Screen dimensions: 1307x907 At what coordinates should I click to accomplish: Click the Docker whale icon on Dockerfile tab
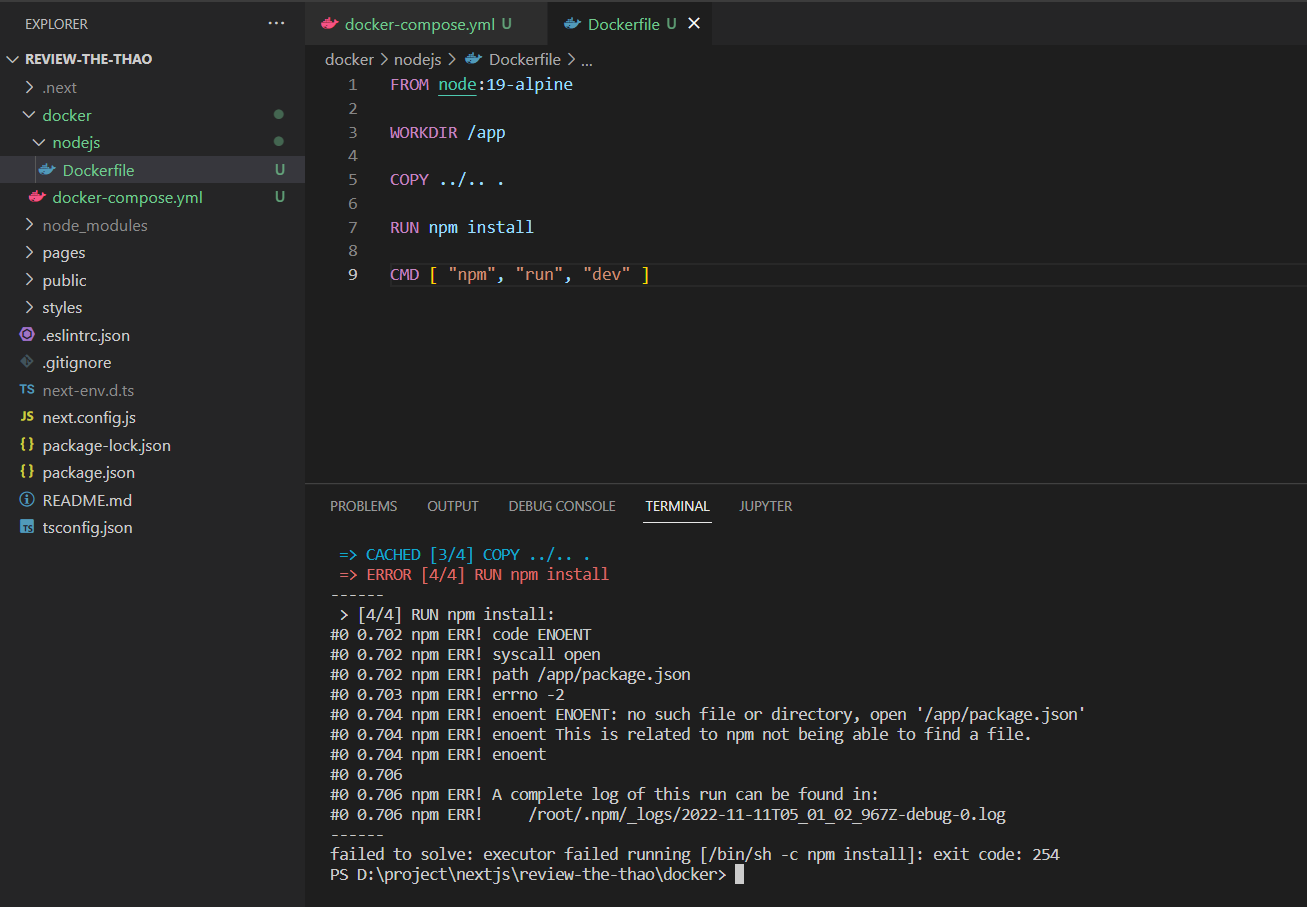pos(571,24)
